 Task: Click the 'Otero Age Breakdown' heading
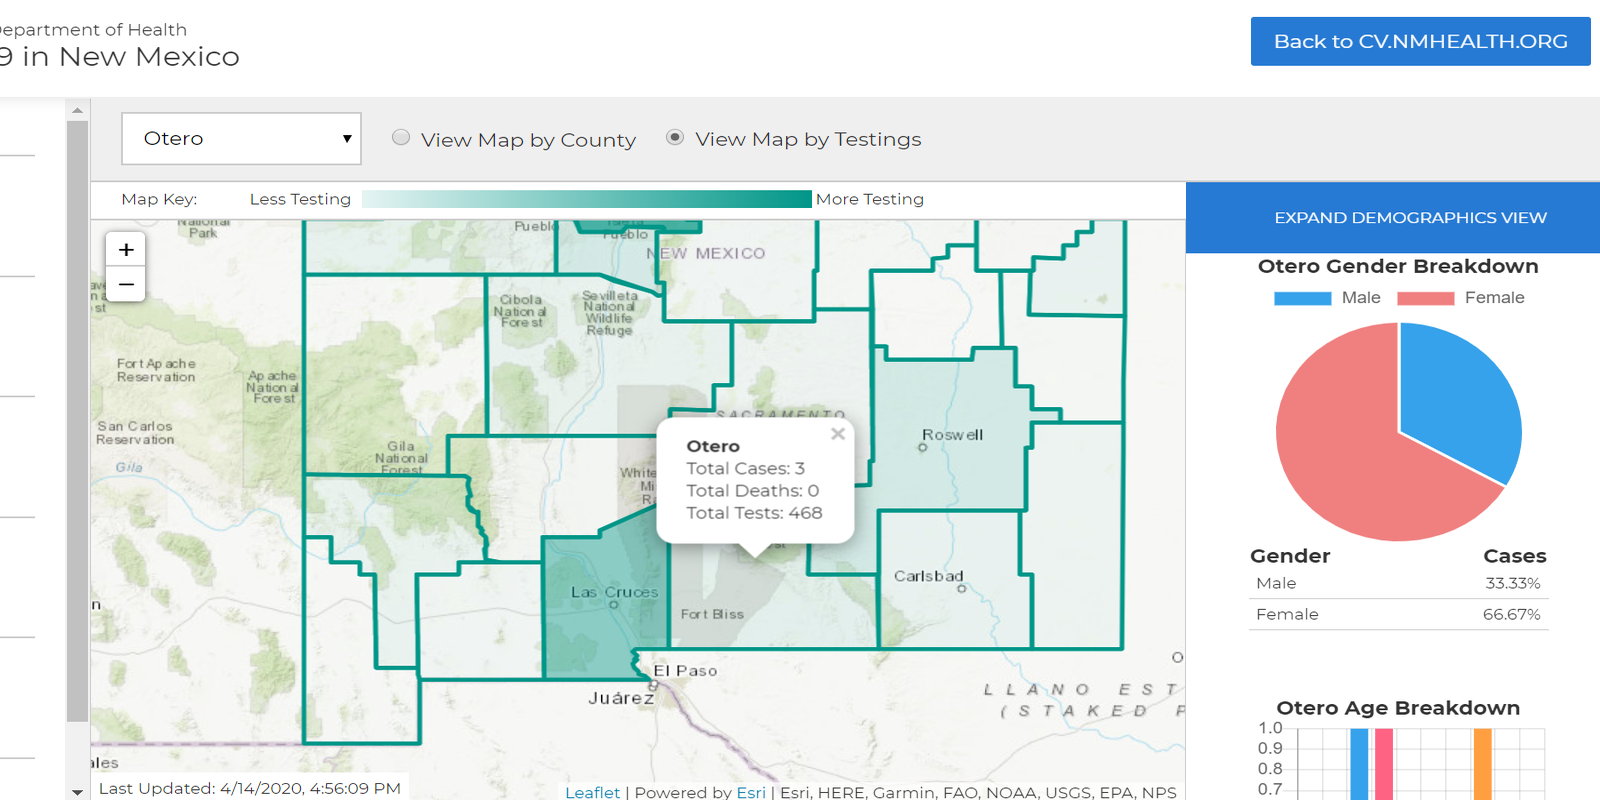[1398, 708]
